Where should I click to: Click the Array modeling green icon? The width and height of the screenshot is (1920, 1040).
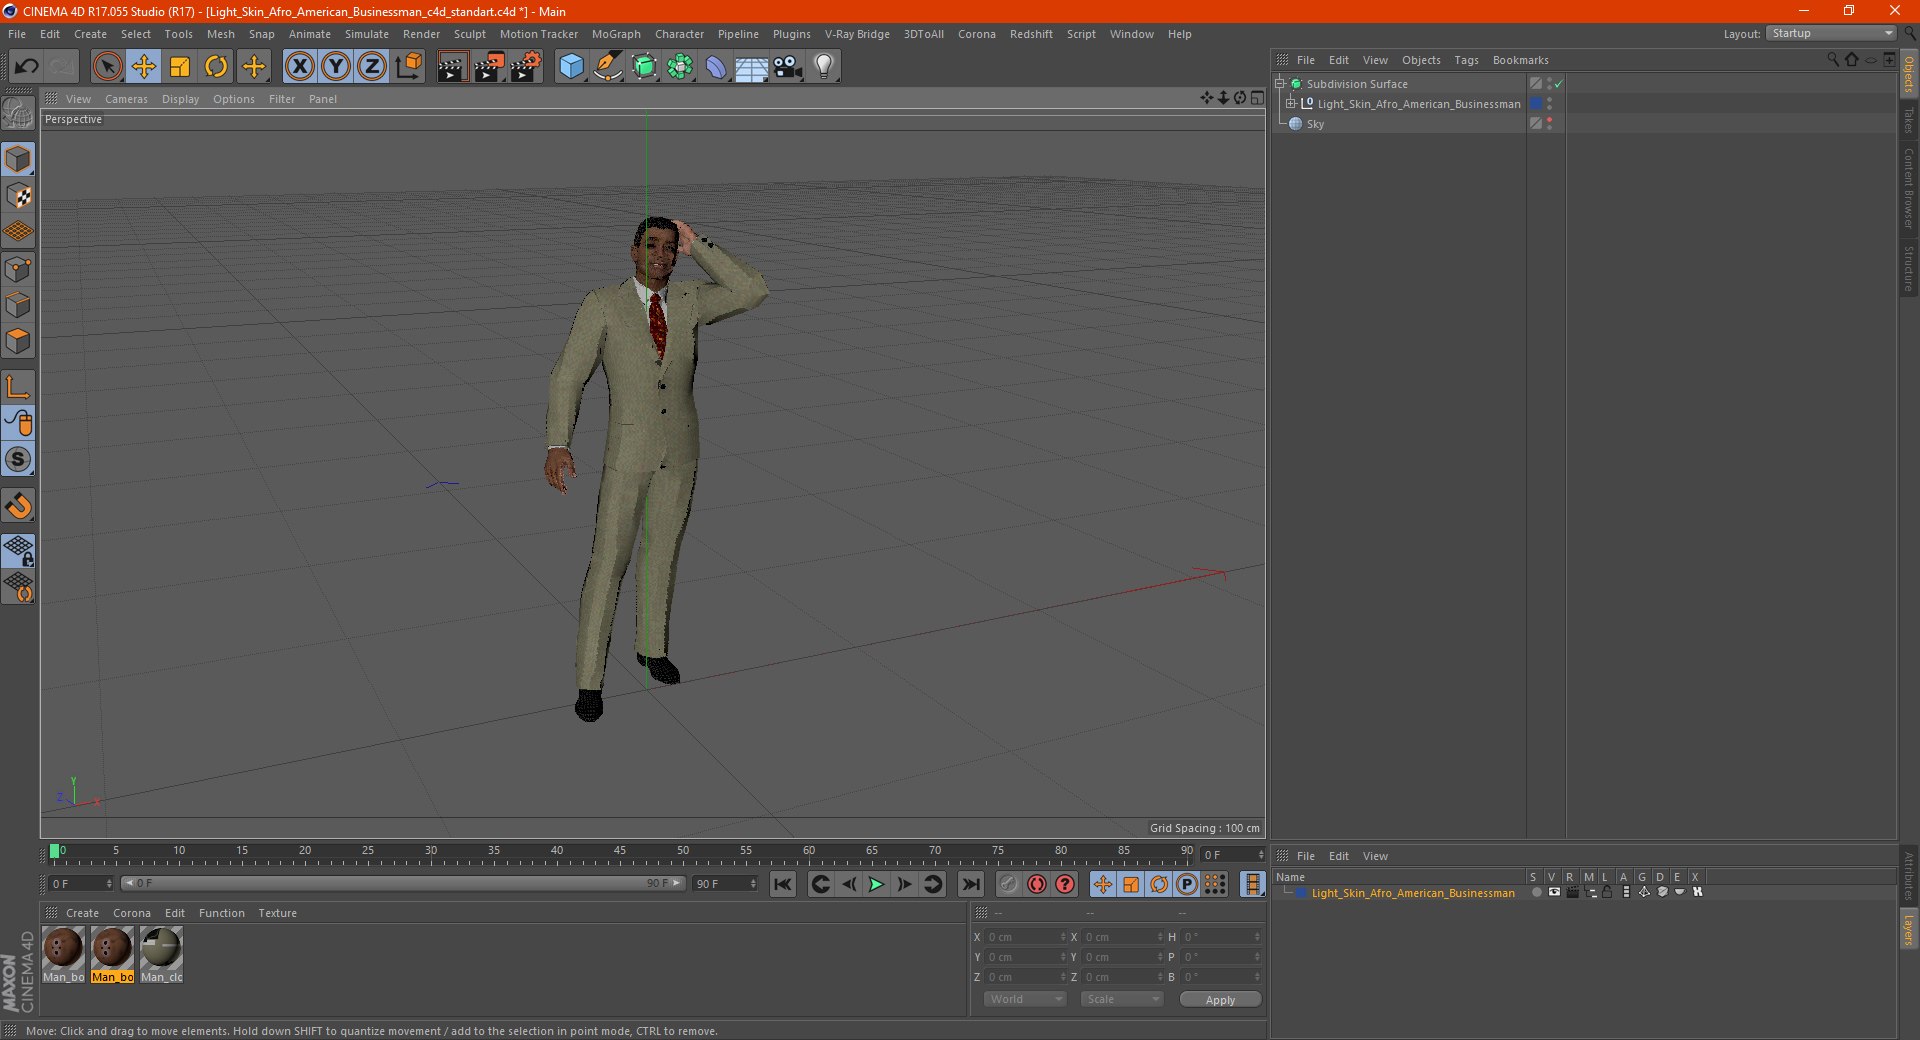680,67
